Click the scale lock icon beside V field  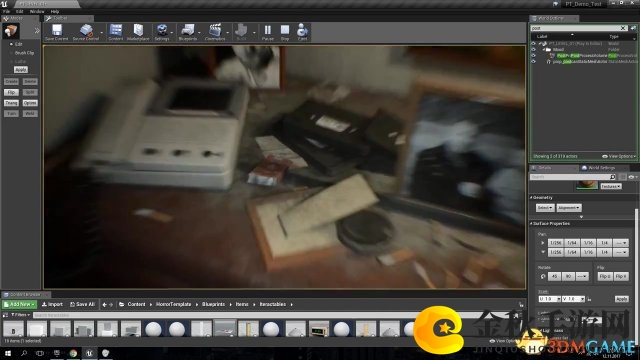click(x=589, y=299)
